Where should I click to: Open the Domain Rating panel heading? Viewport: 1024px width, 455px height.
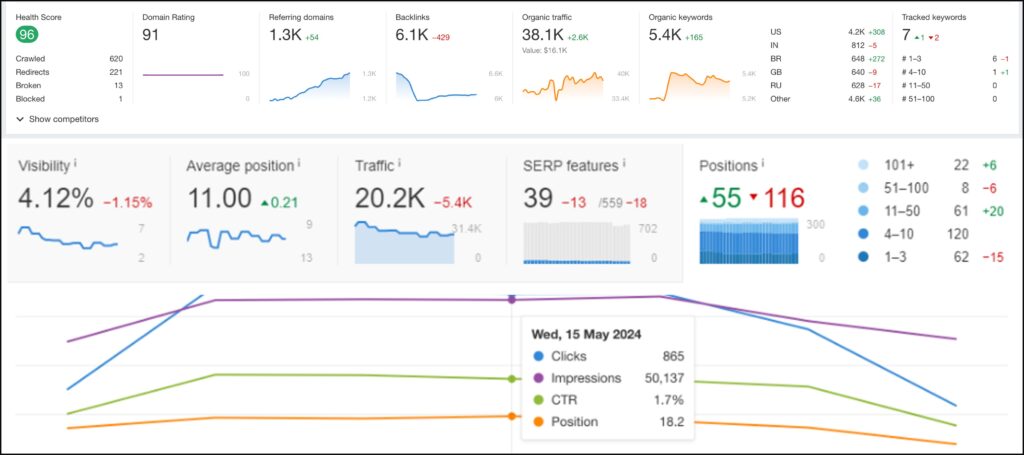click(170, 17)
